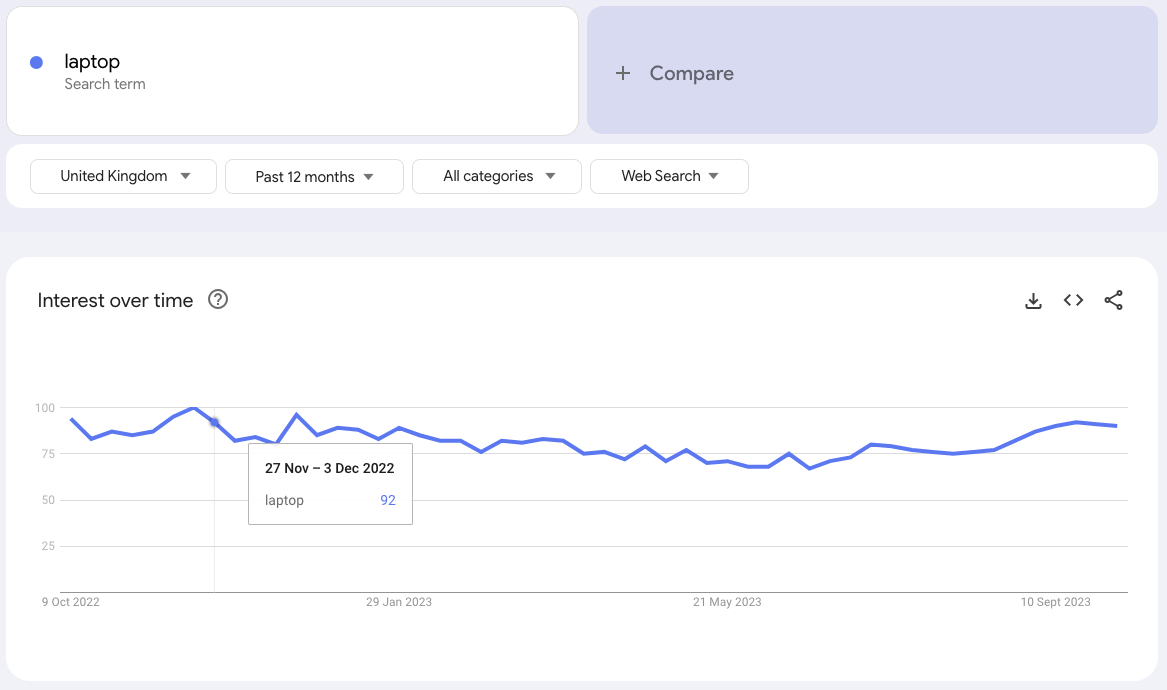Share the Interest over time chart
The height and width of the screenshot is (690, 1167).
[x=1113, y=300]
